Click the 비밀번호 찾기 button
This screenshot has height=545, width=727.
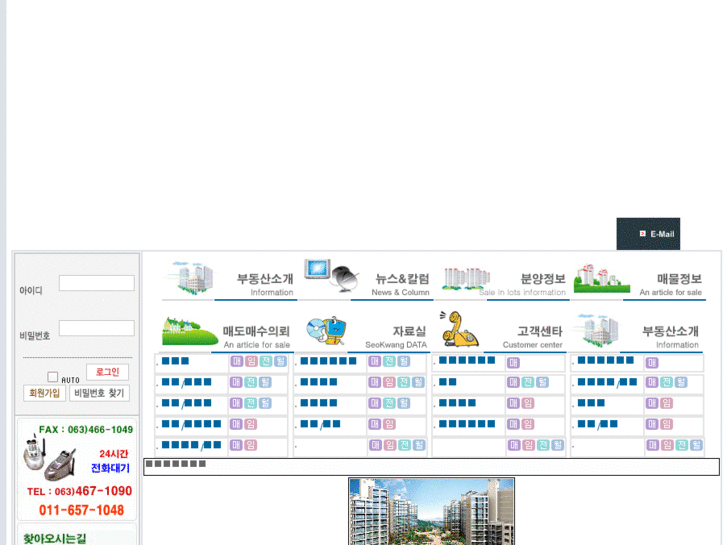click(99, 393)
